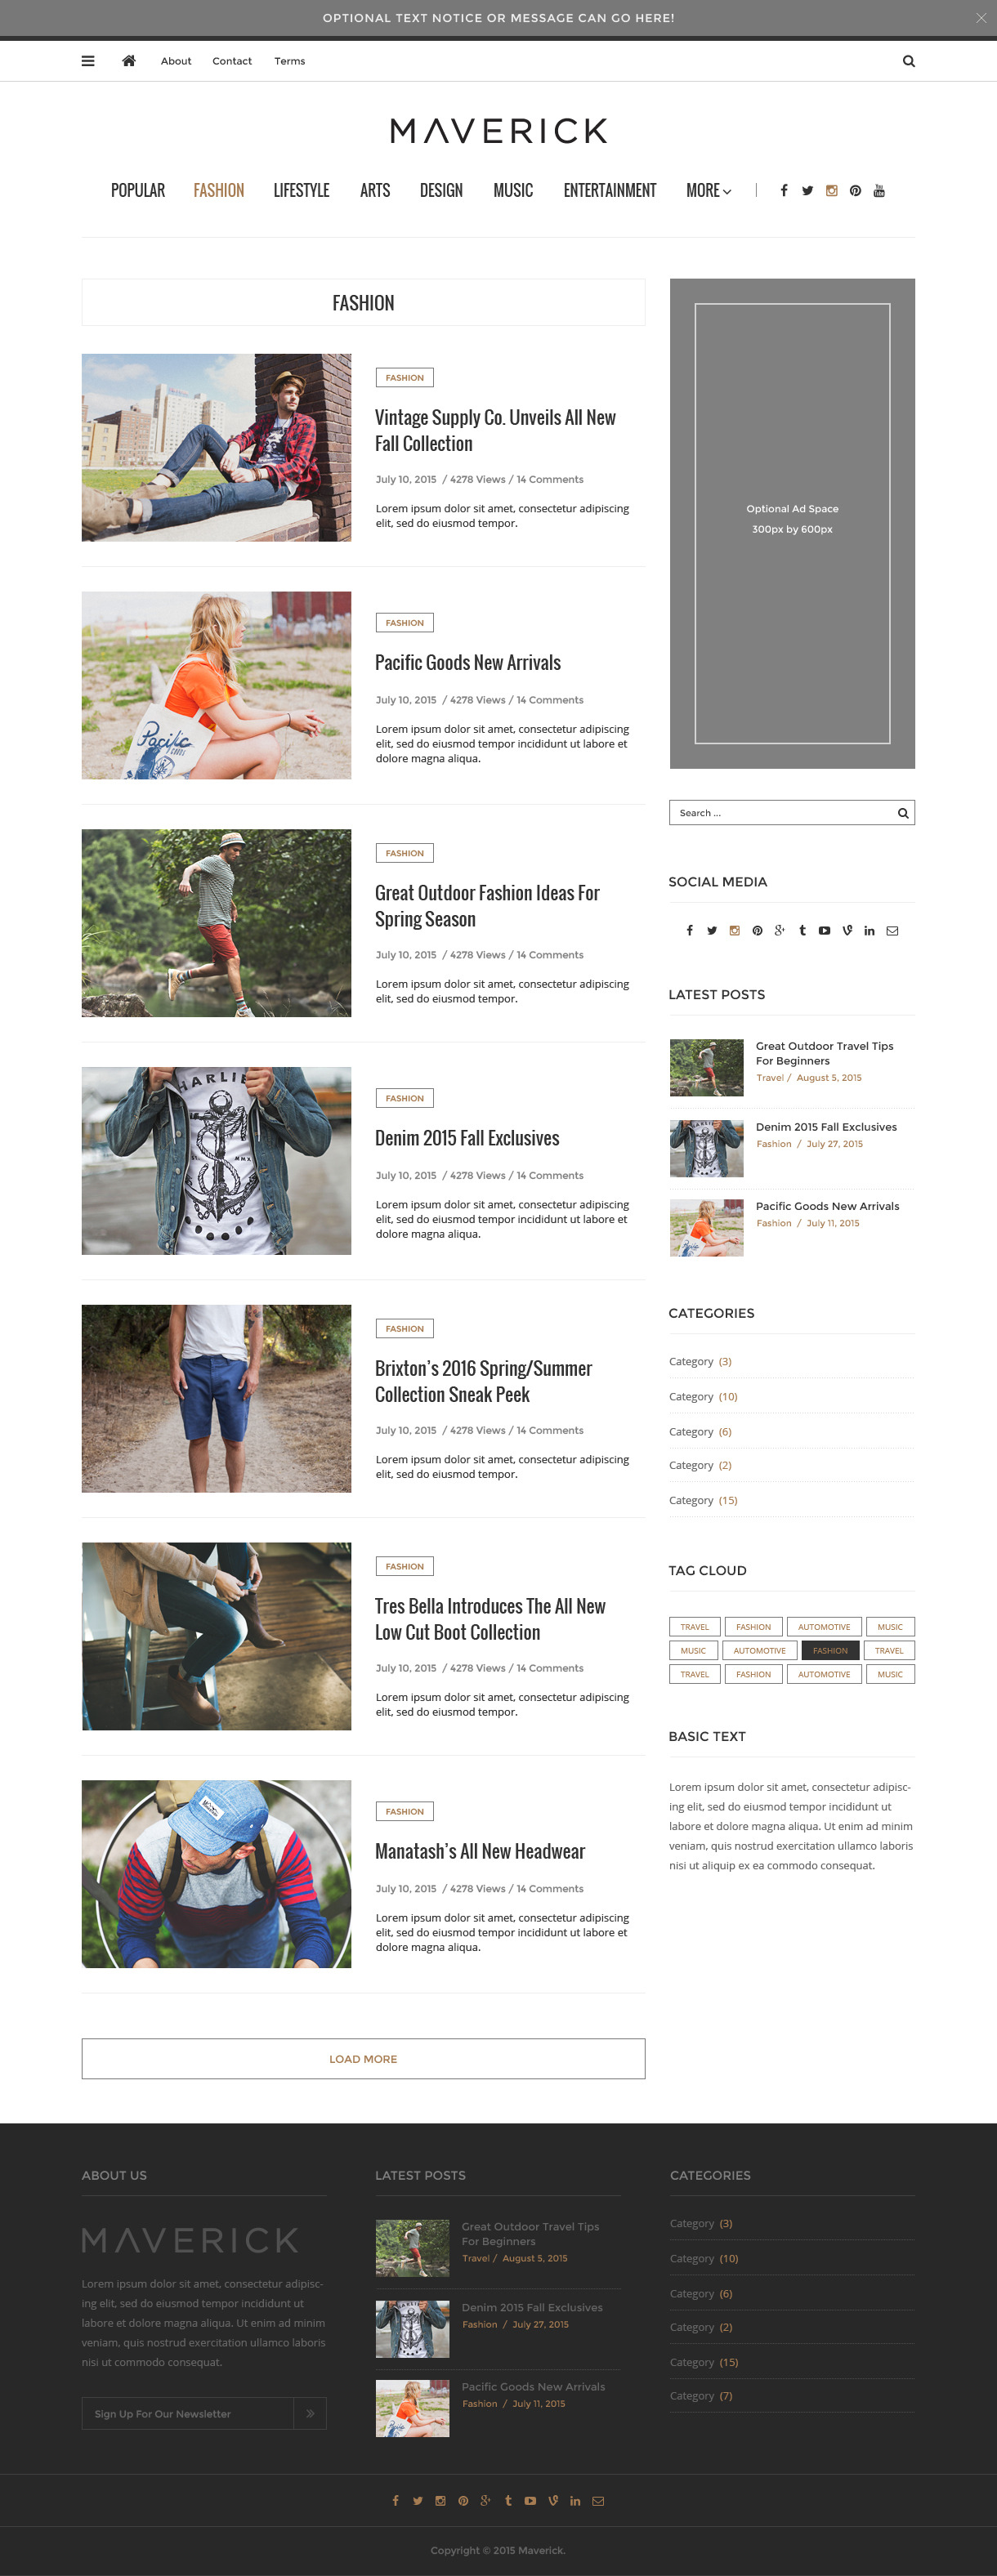Viewport: 997px width, 2576px height.
Task: Click LinkedIn icon in sidebar social media
Action: click(x=869, y=931)
